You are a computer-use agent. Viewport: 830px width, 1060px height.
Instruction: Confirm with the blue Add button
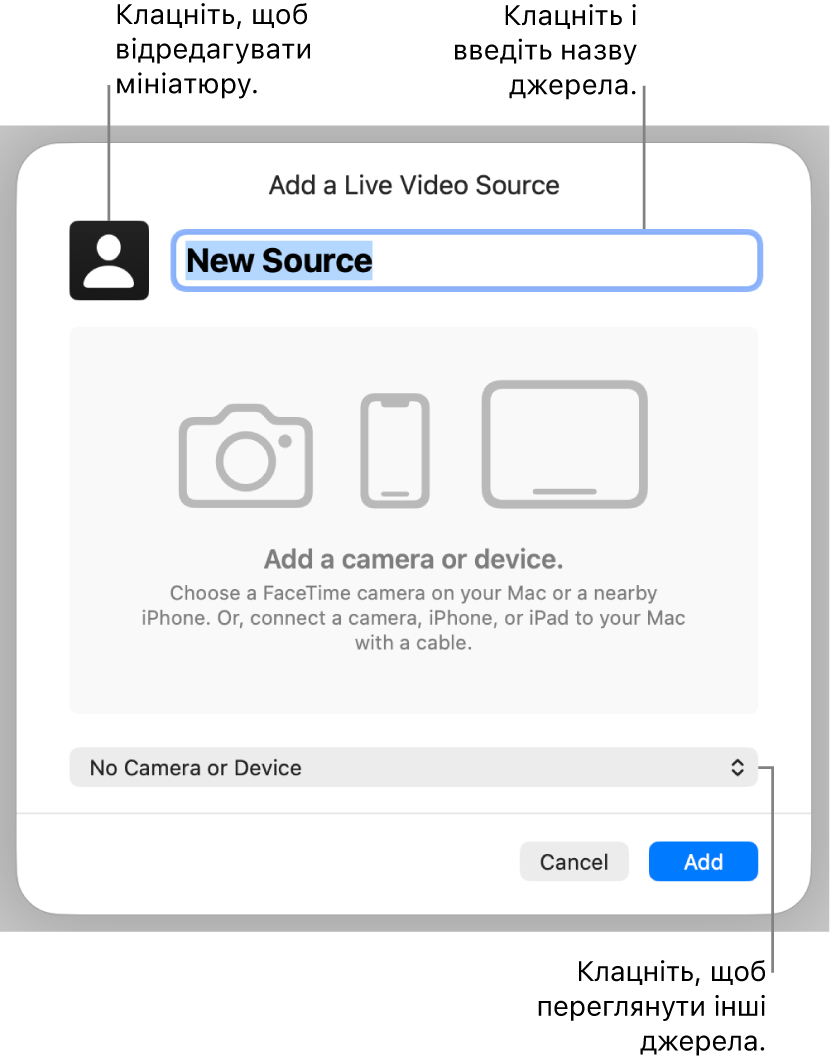(703, 862)
